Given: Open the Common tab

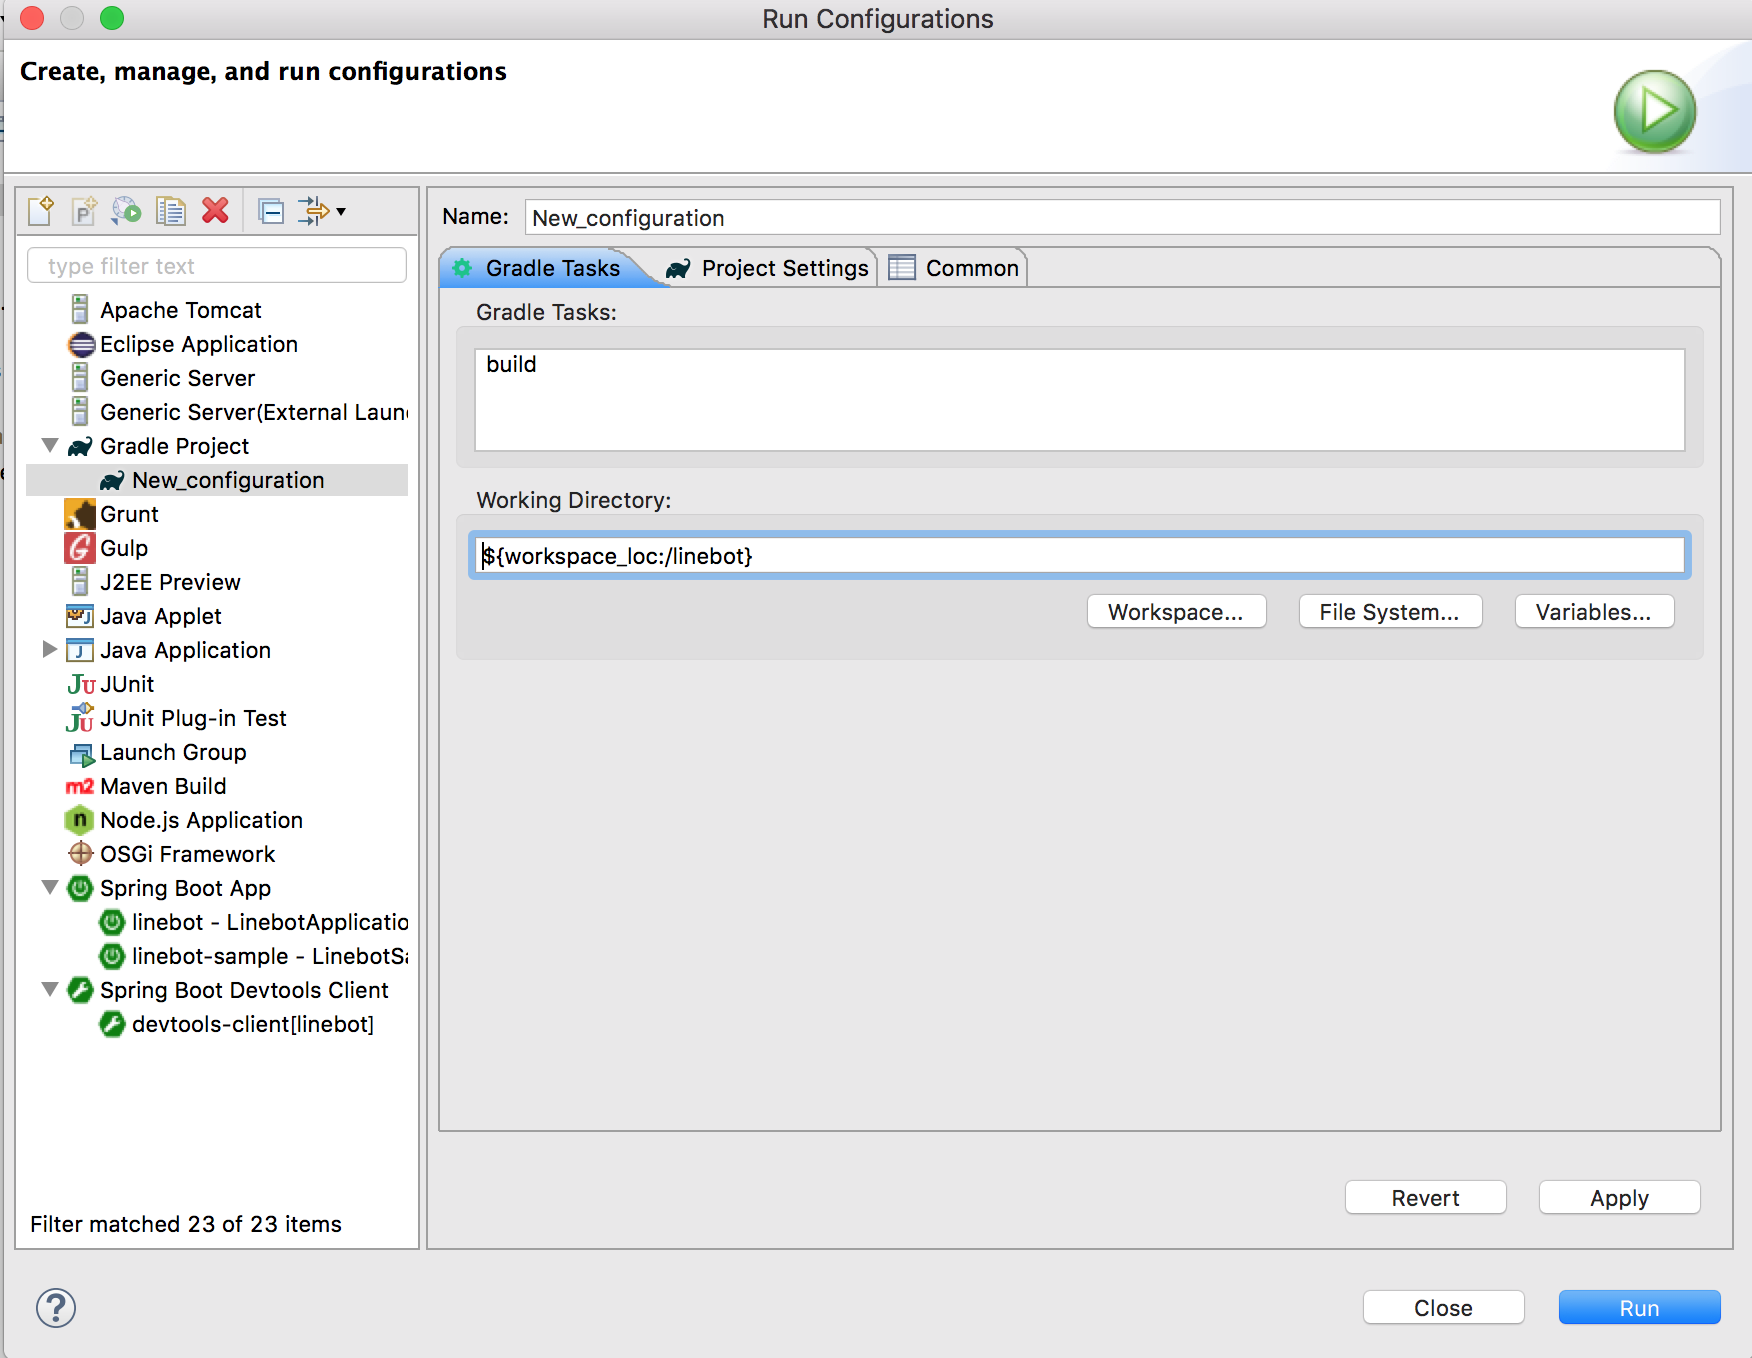Looking at the screenshot, I should pos(955,268).
